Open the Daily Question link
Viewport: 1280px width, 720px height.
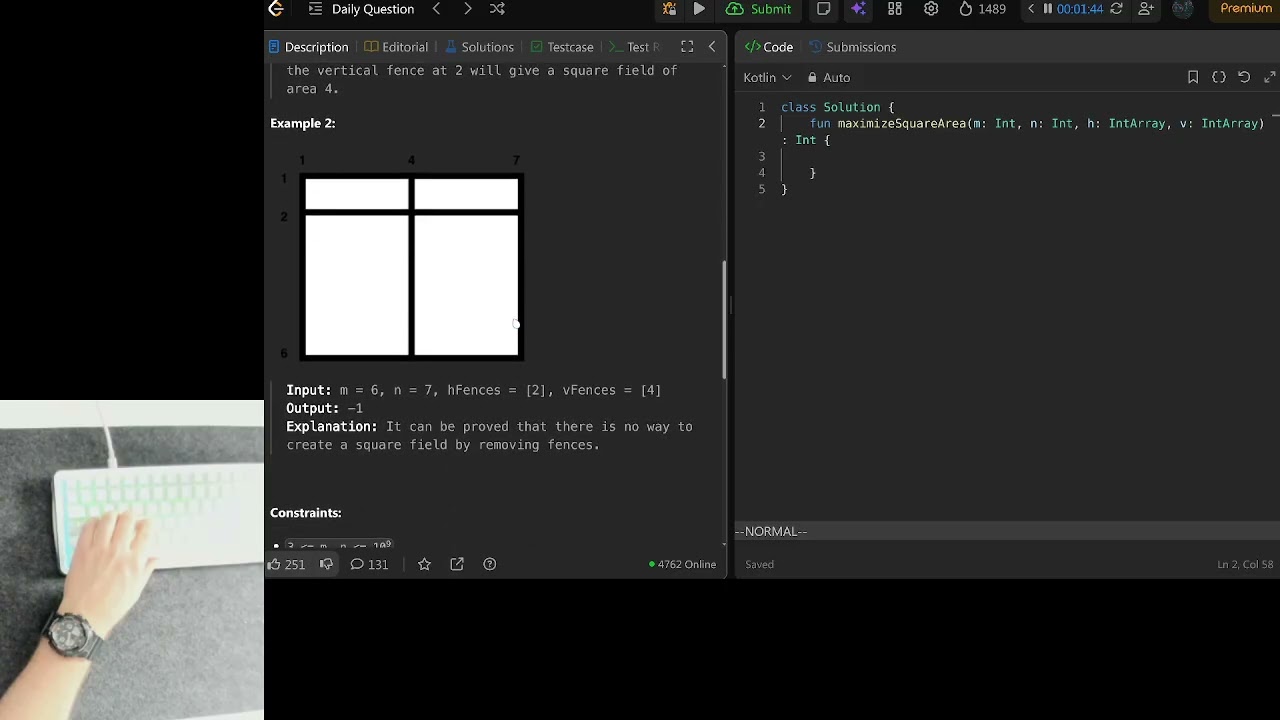click(373, 9)
